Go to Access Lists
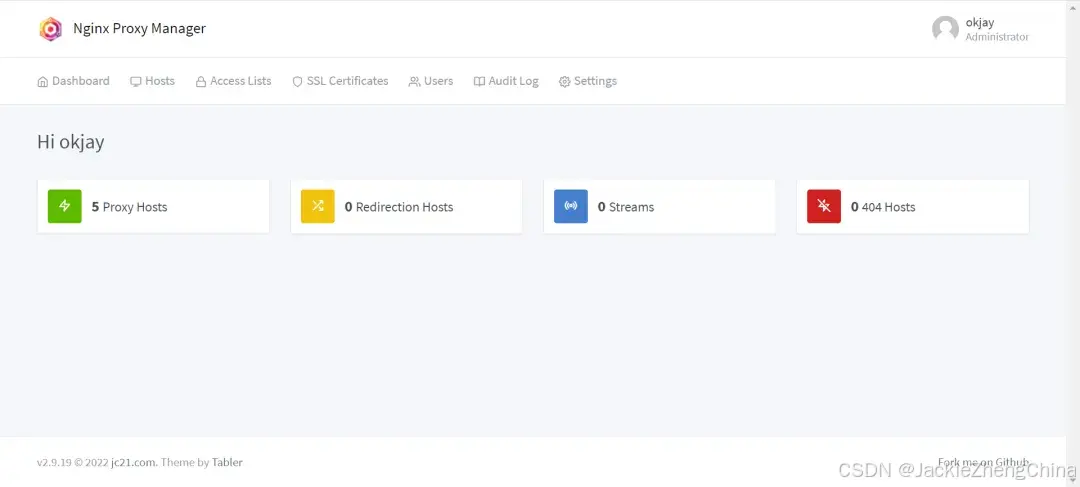This screenshot has height=487, width=1080. pos(233,81)
